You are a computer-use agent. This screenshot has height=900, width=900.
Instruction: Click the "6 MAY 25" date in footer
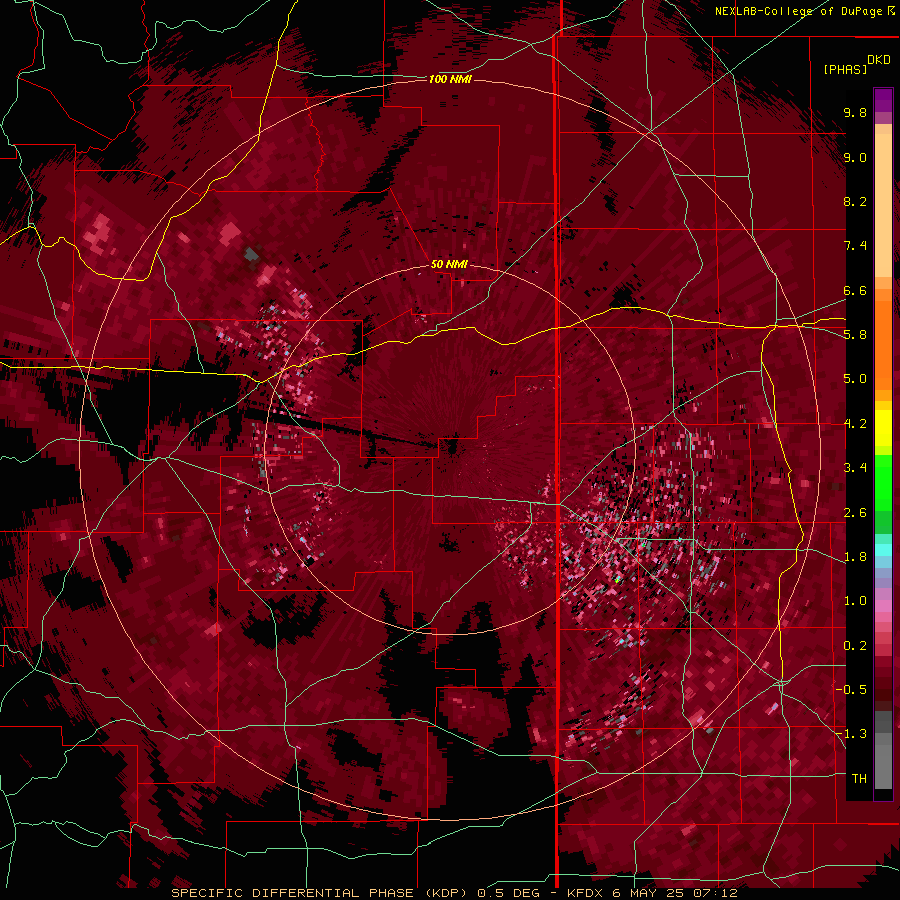point(649,893)
